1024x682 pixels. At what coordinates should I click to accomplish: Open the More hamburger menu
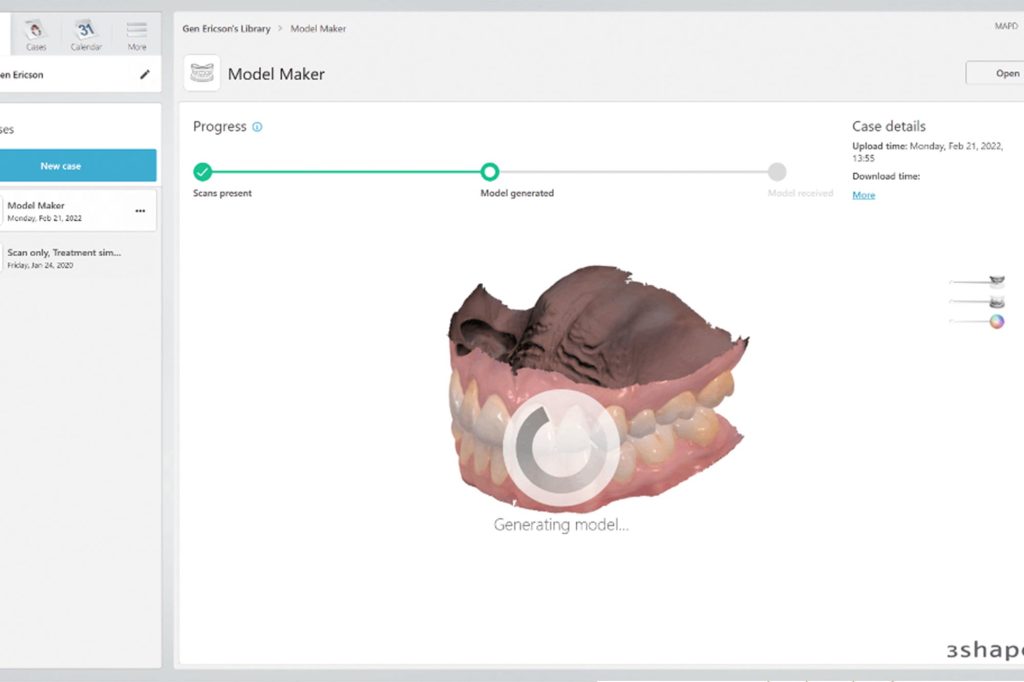click(x=137, y=33)
